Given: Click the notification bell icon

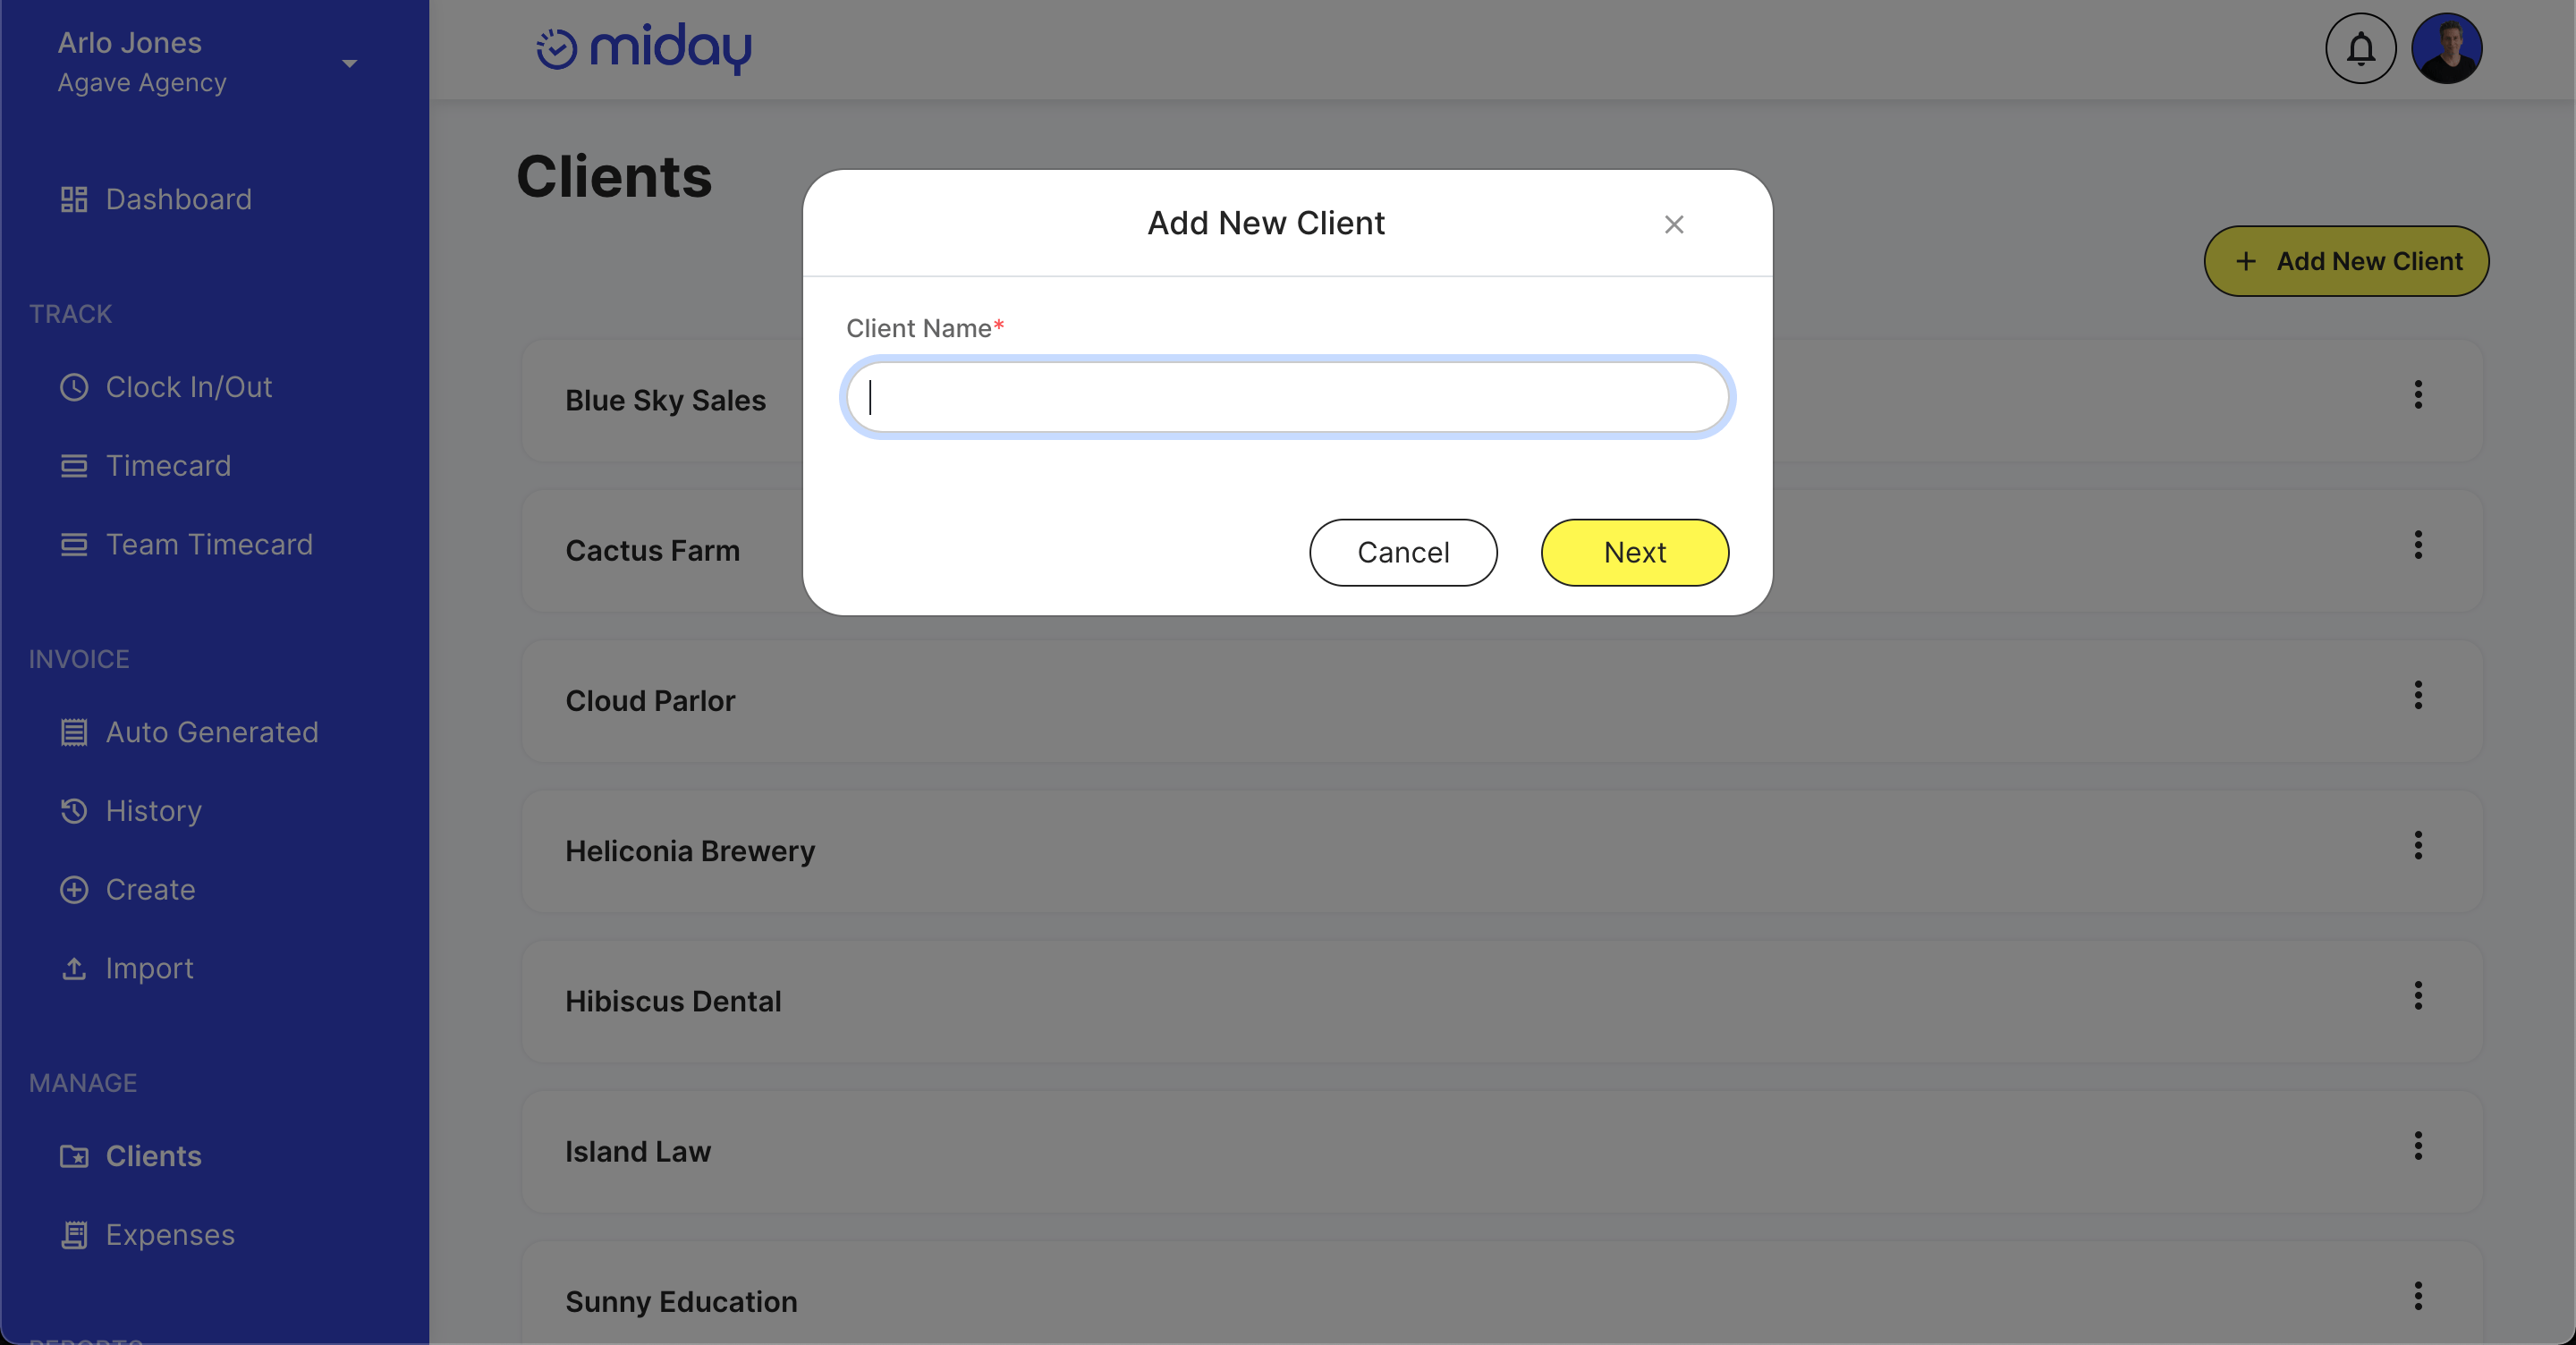Looking at the screenshot, I should pyautogui.click(x=2361, y=47).
